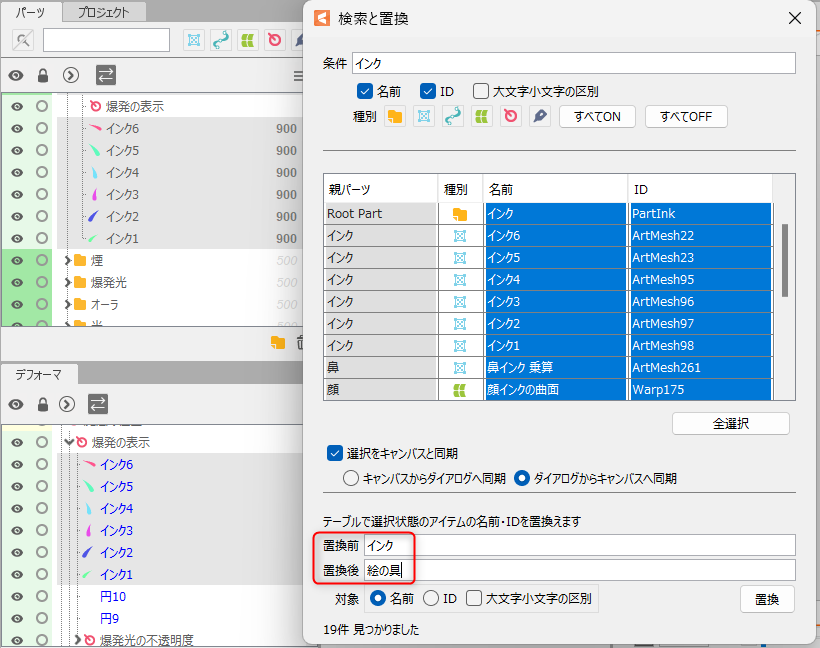This screenshot has width=820, height=648.
Task: Switch to the プロジェクト tab
Action: (104, 12)
